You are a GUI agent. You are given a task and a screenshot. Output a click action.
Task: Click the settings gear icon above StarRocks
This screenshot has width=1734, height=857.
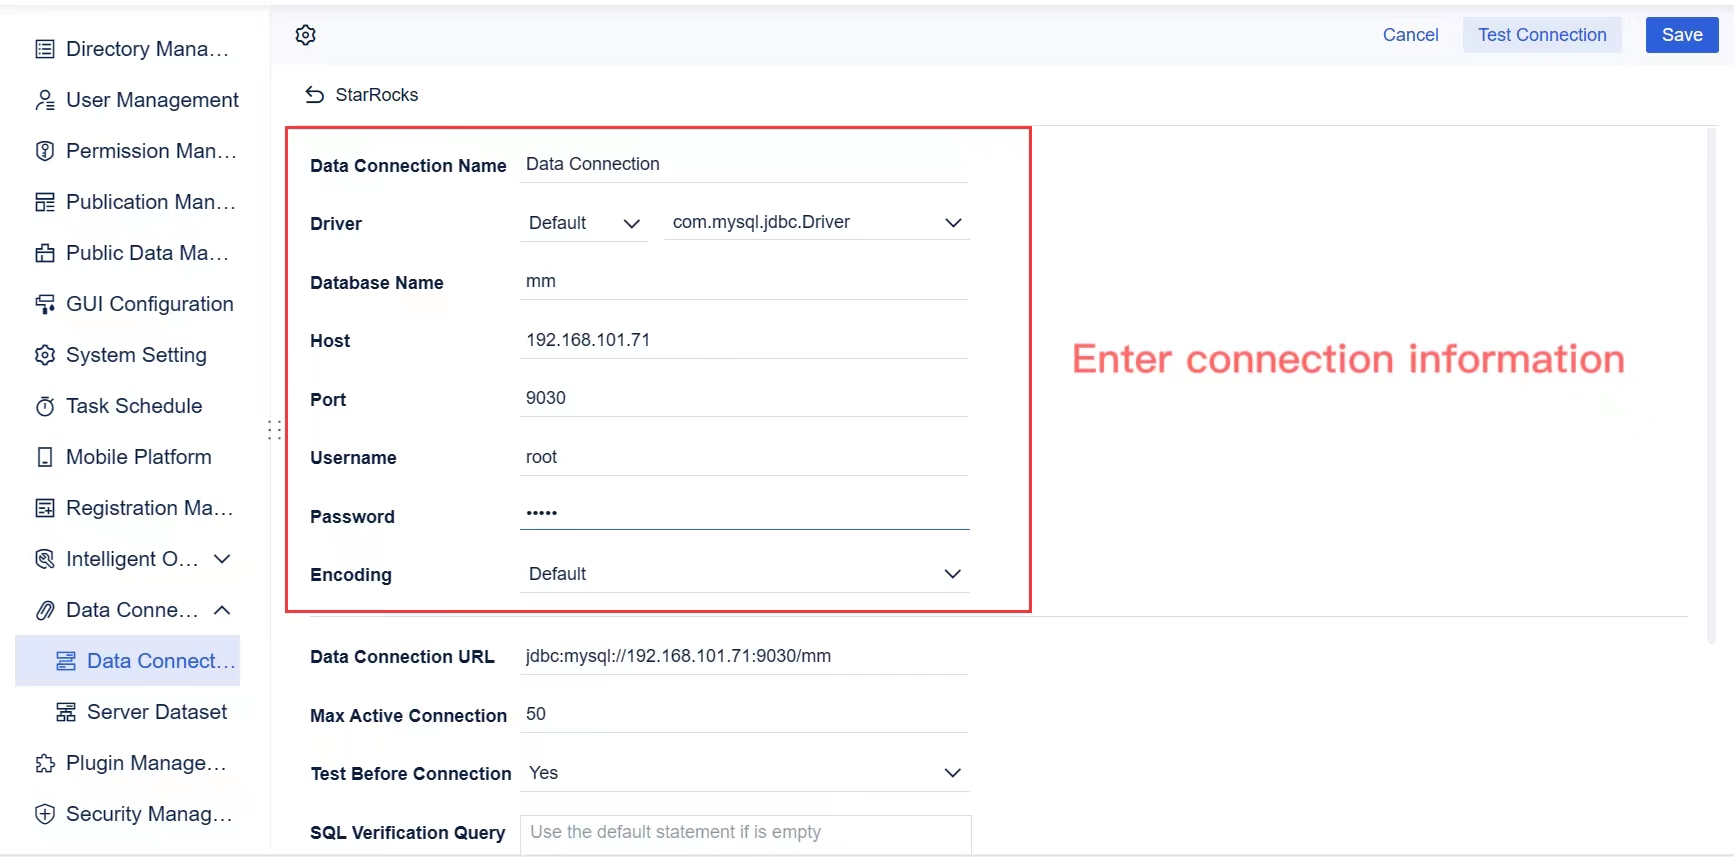pyautogui.click(x=306, y=35)
